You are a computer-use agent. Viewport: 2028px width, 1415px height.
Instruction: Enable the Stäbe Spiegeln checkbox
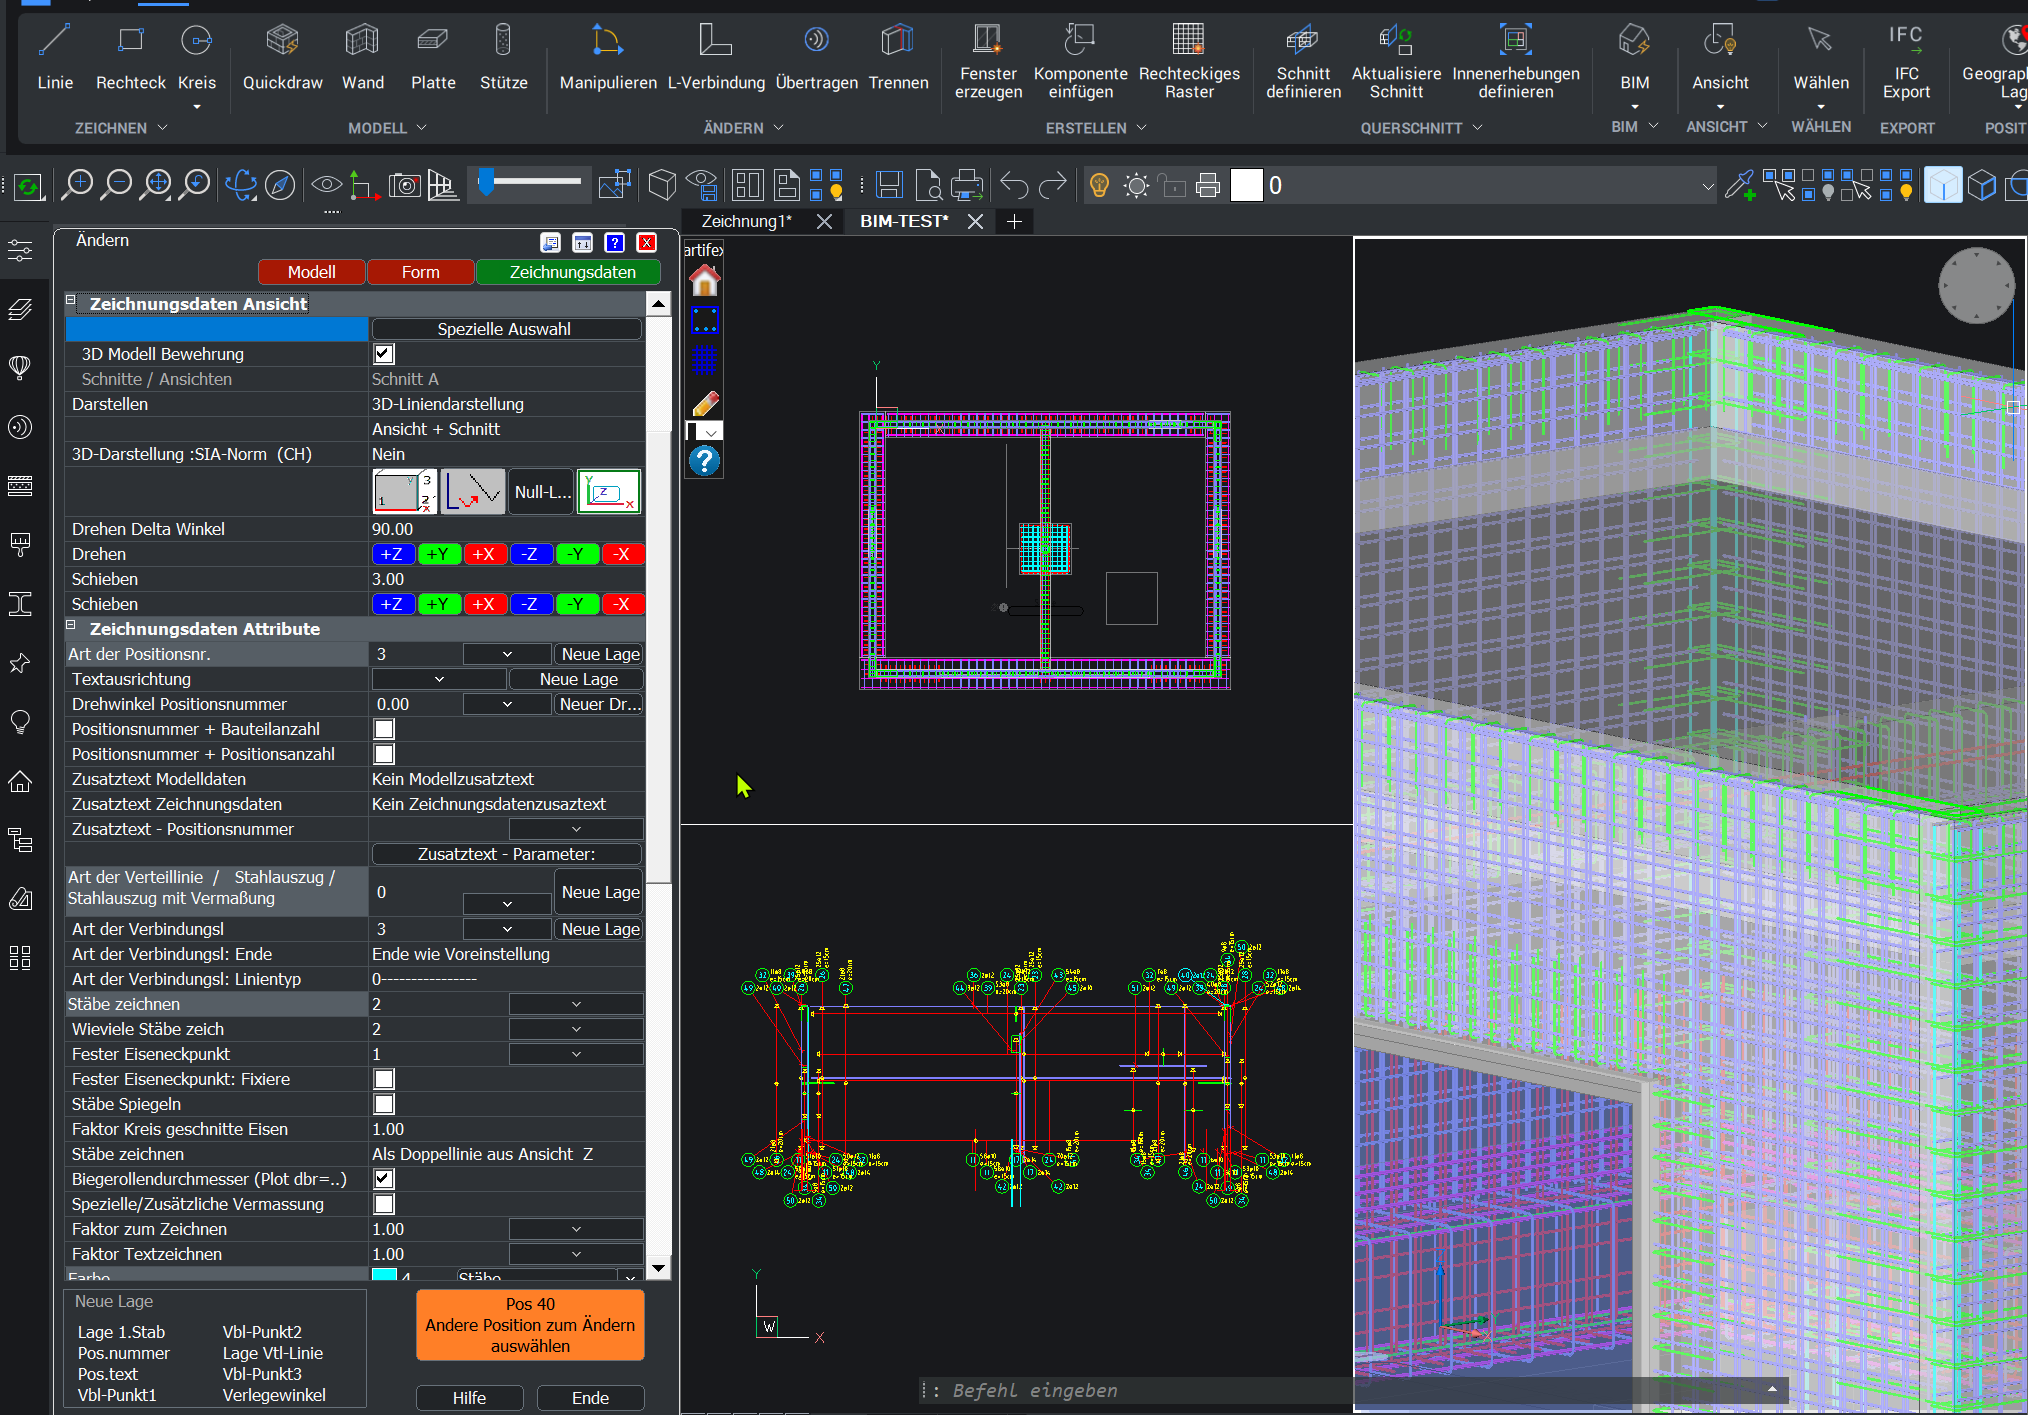384,1104
